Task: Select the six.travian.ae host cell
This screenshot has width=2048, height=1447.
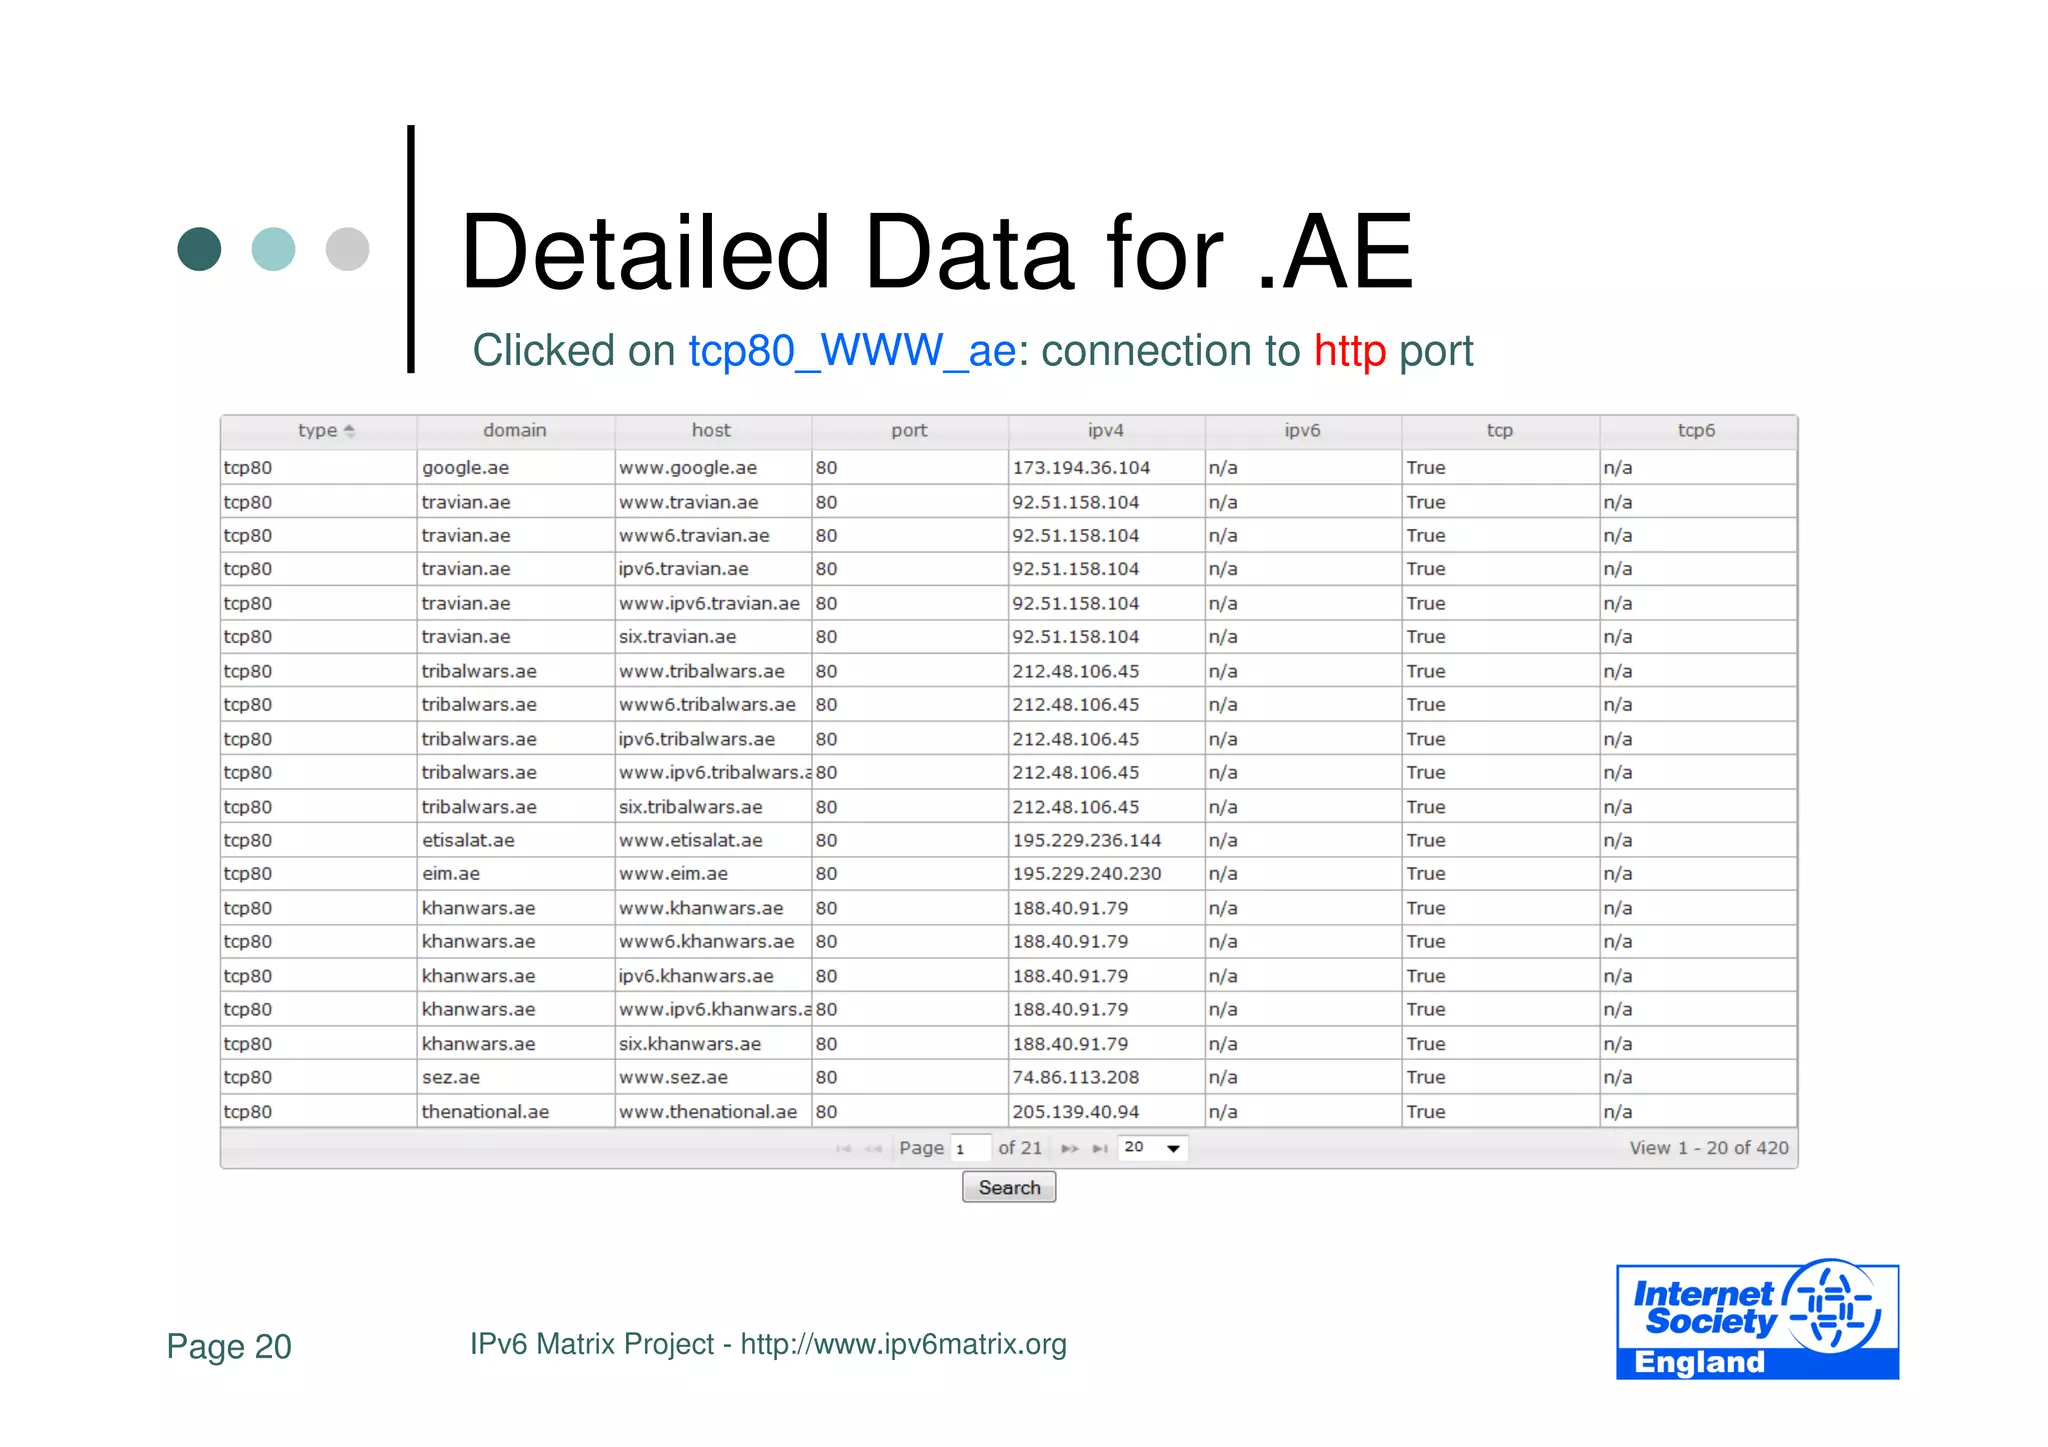Action: (713, 637)
